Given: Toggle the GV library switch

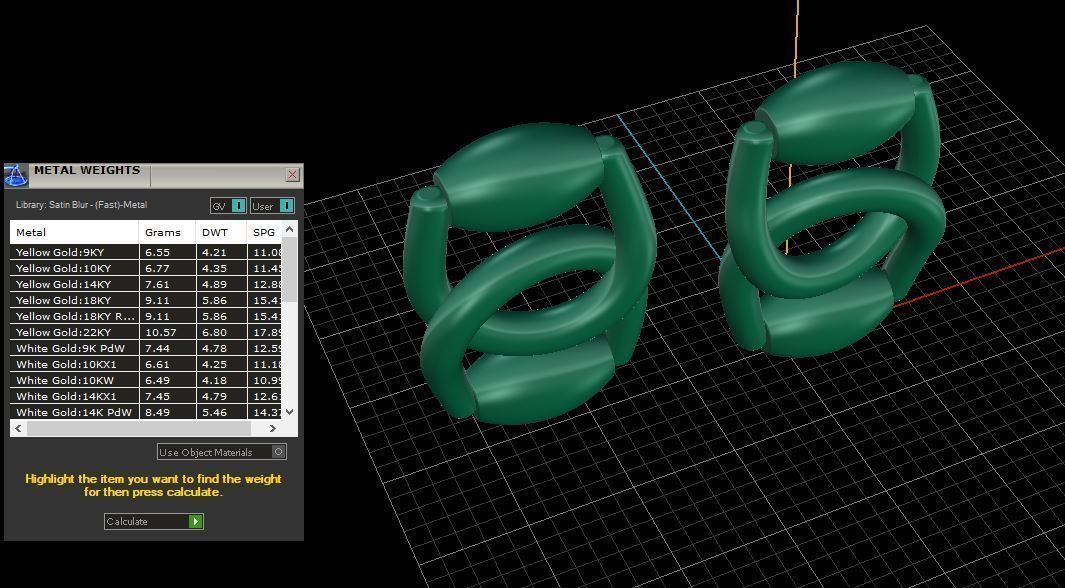Looking at the screenshot, I should 228,206.
